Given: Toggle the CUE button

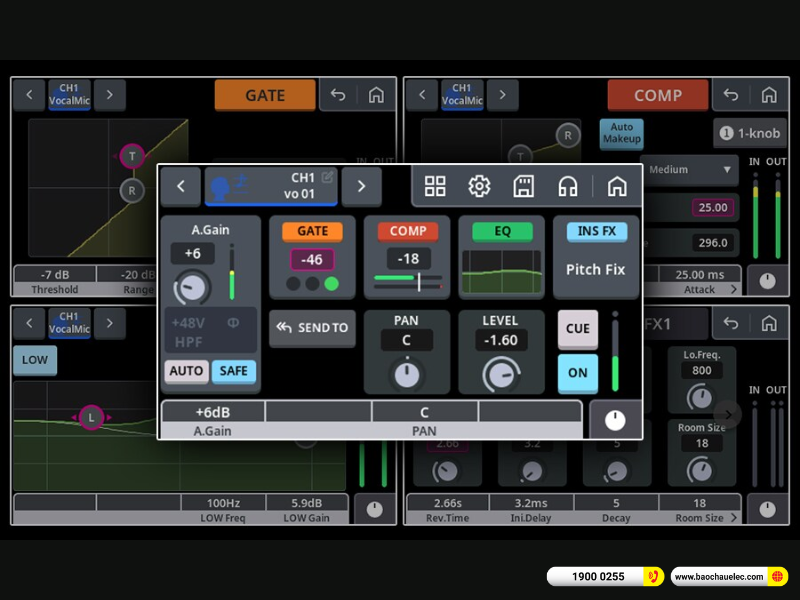Looking at the screenshot, I should [578, 329].
